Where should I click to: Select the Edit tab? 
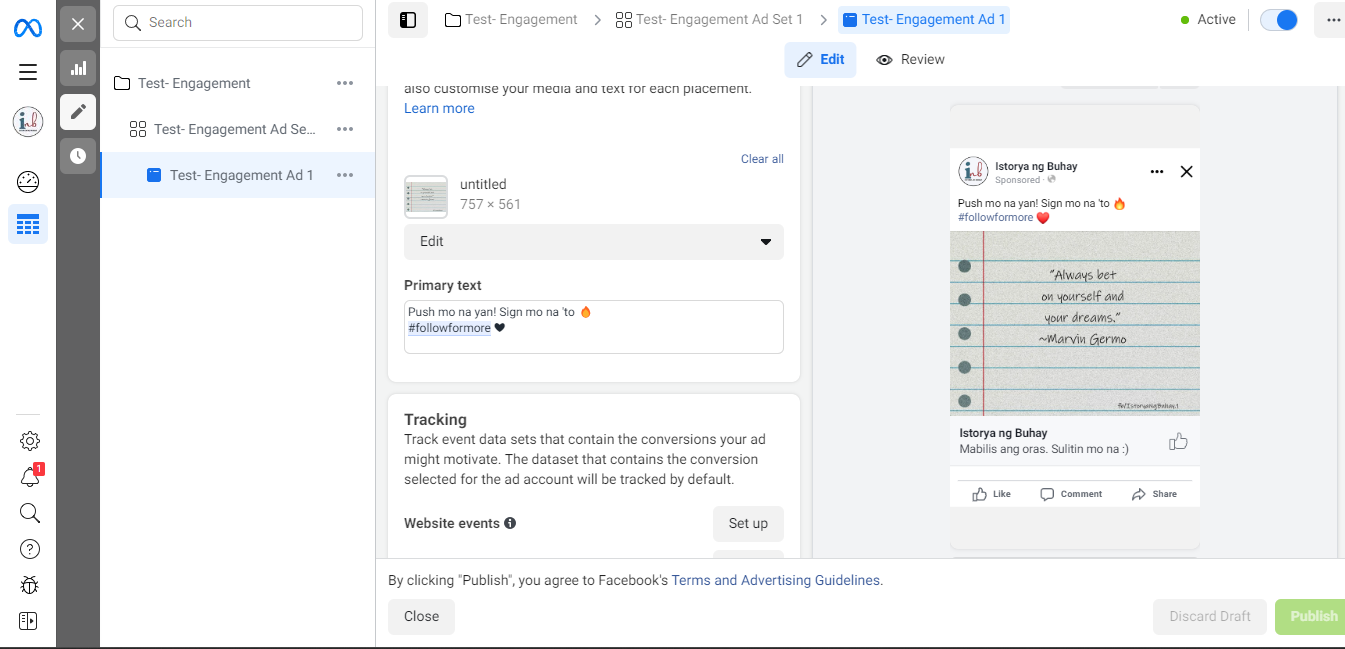pyautogui.click(x=821, y=60)
